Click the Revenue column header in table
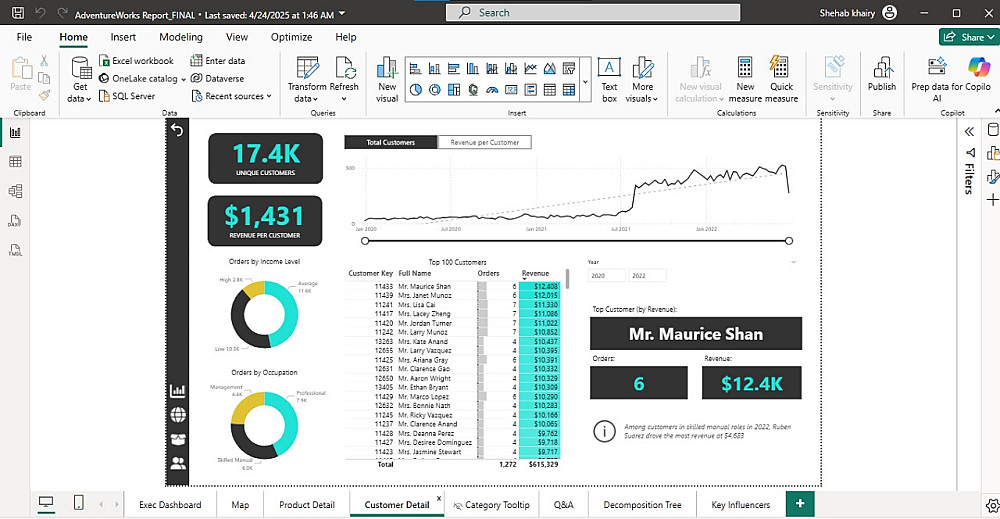The height and width of the screenshot is (519, 1000). [x=535, y=273]
